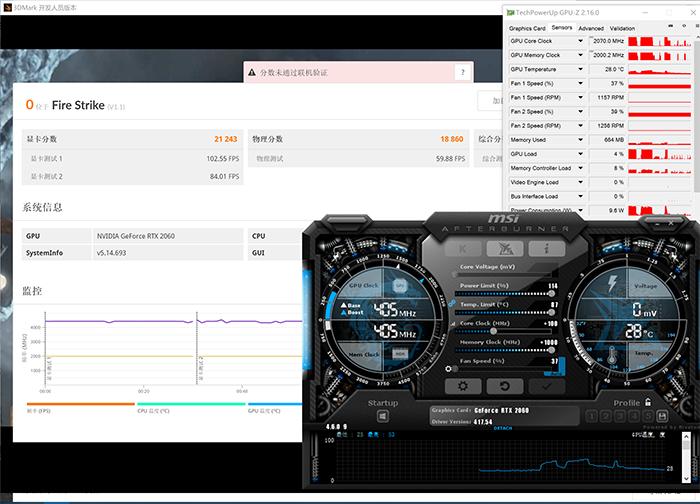
Task: Minimize the MSI Afterburner window
Action: 656,224
